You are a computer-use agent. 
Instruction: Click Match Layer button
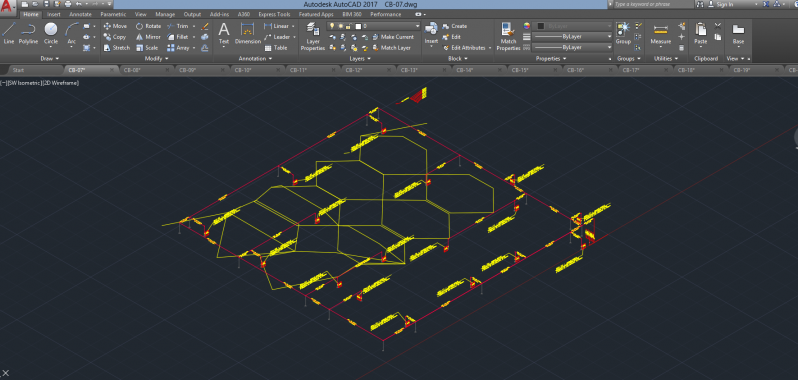(x=391, y=48)
